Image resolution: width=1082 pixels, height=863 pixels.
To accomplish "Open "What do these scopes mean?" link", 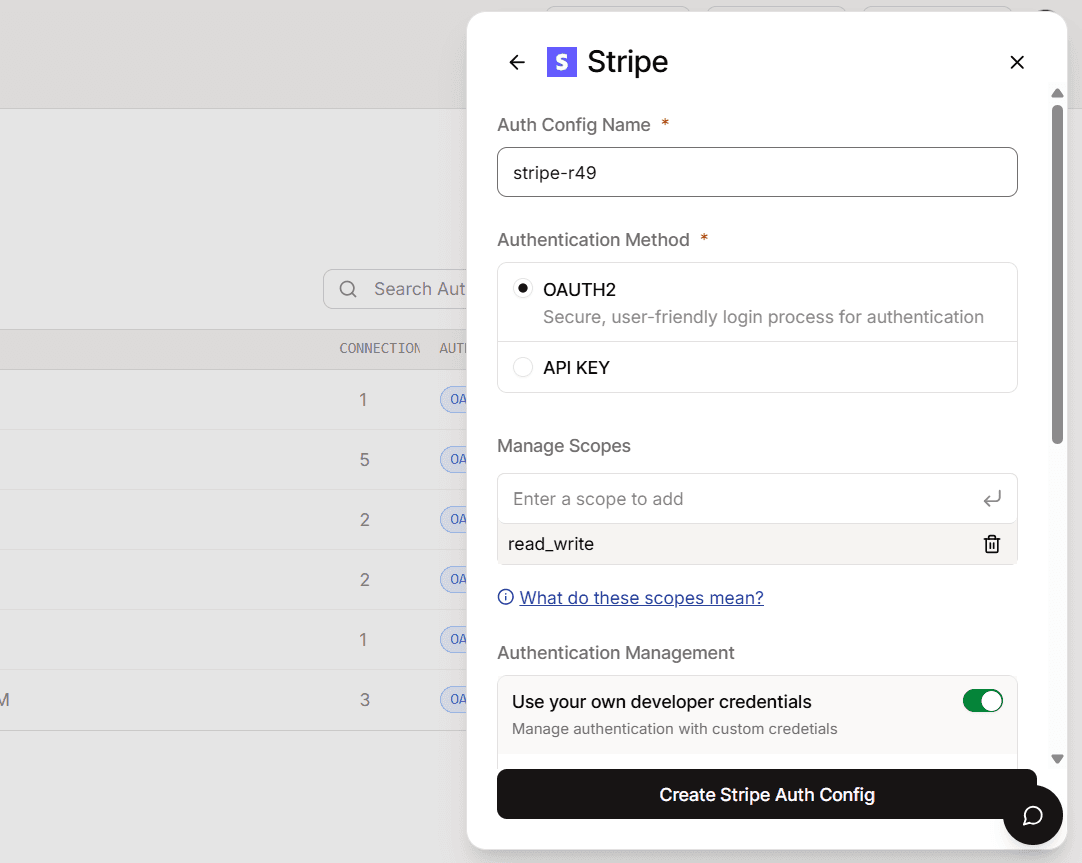I will tap(641, 598).
